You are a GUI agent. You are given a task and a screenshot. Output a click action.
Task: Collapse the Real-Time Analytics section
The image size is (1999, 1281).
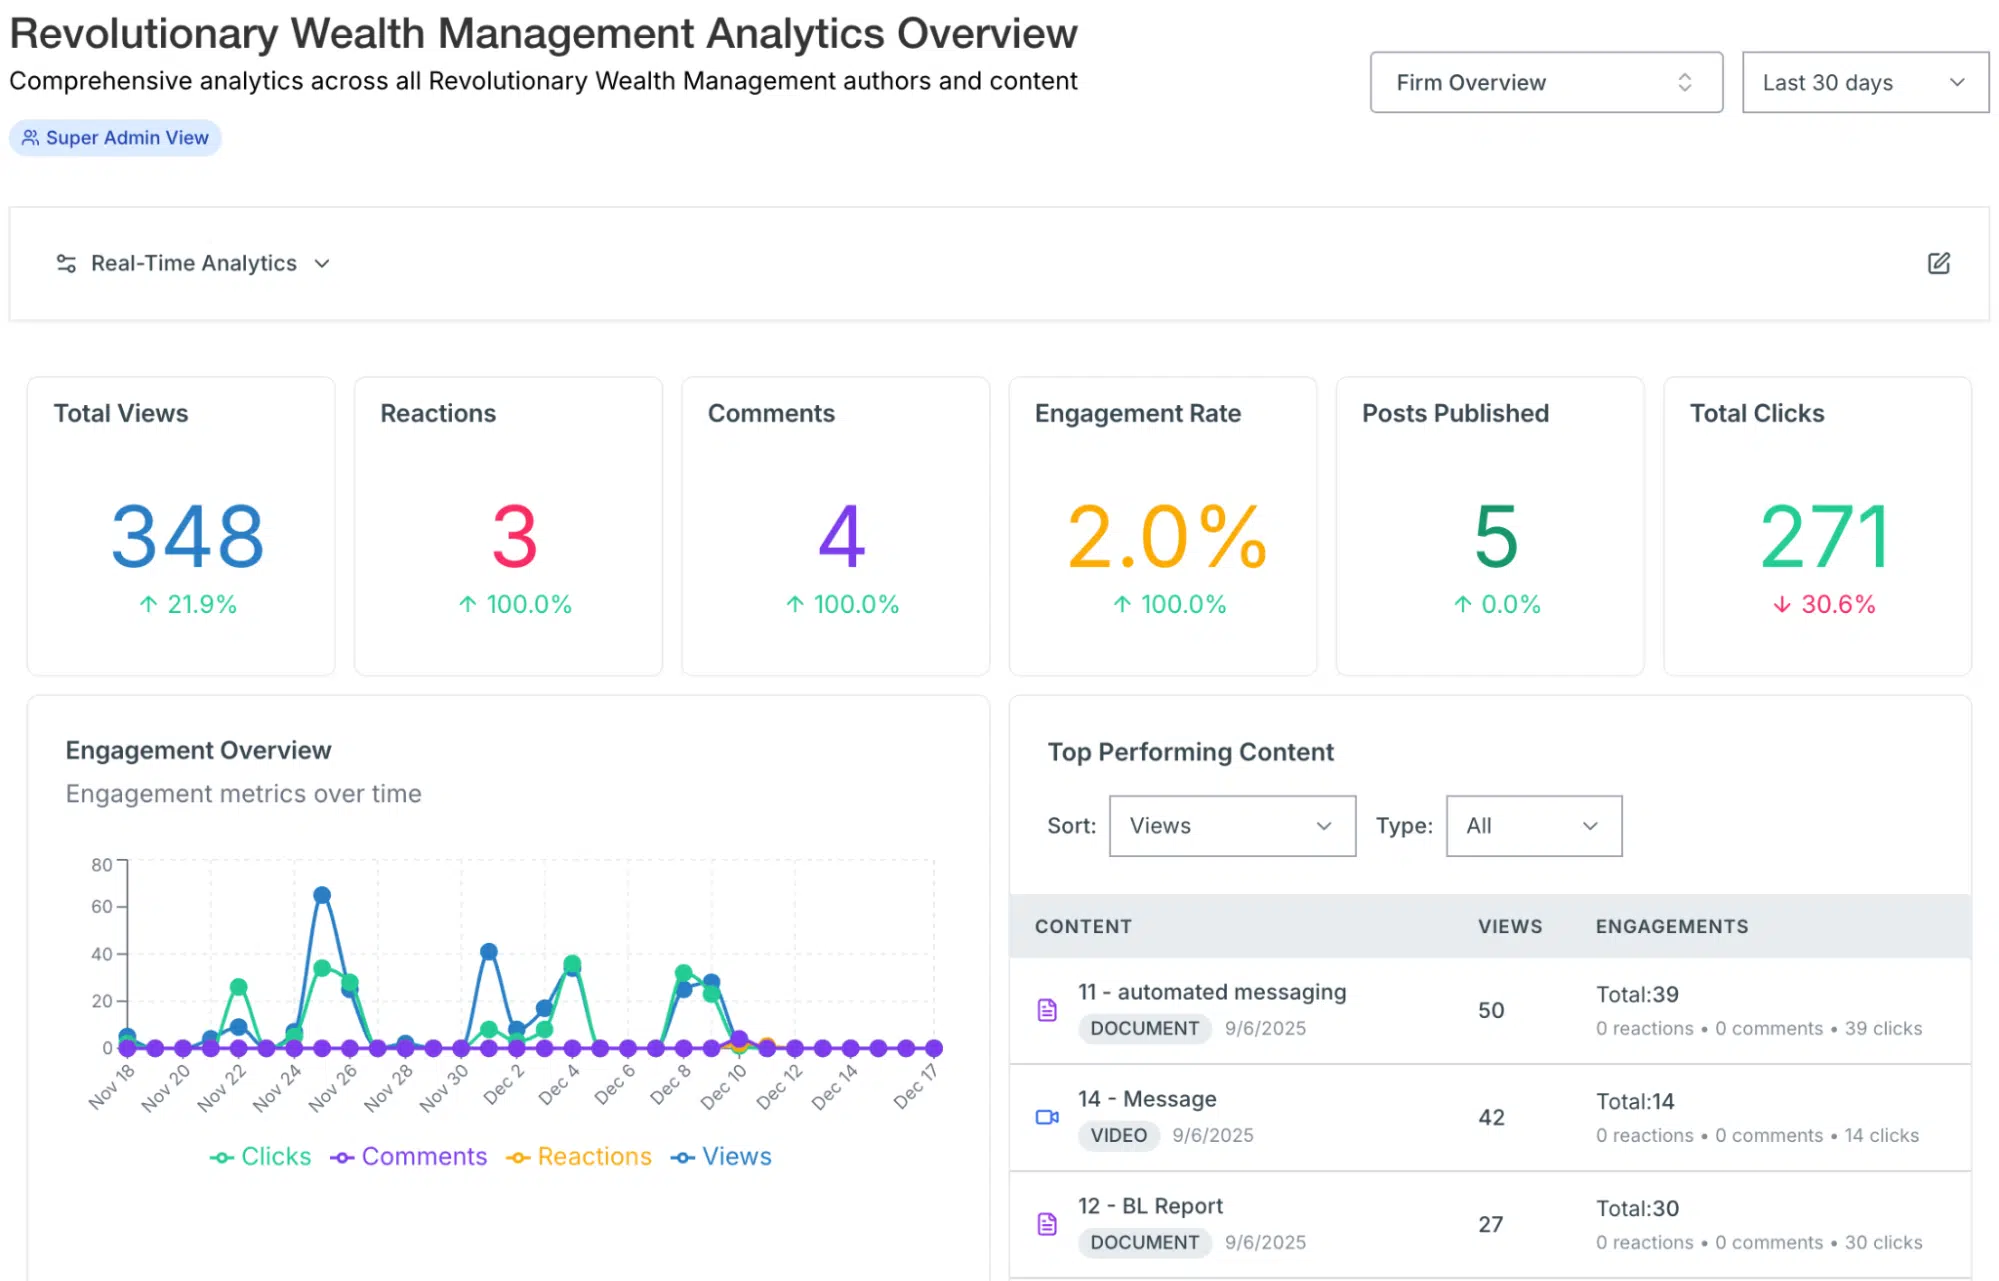(321, 263)
